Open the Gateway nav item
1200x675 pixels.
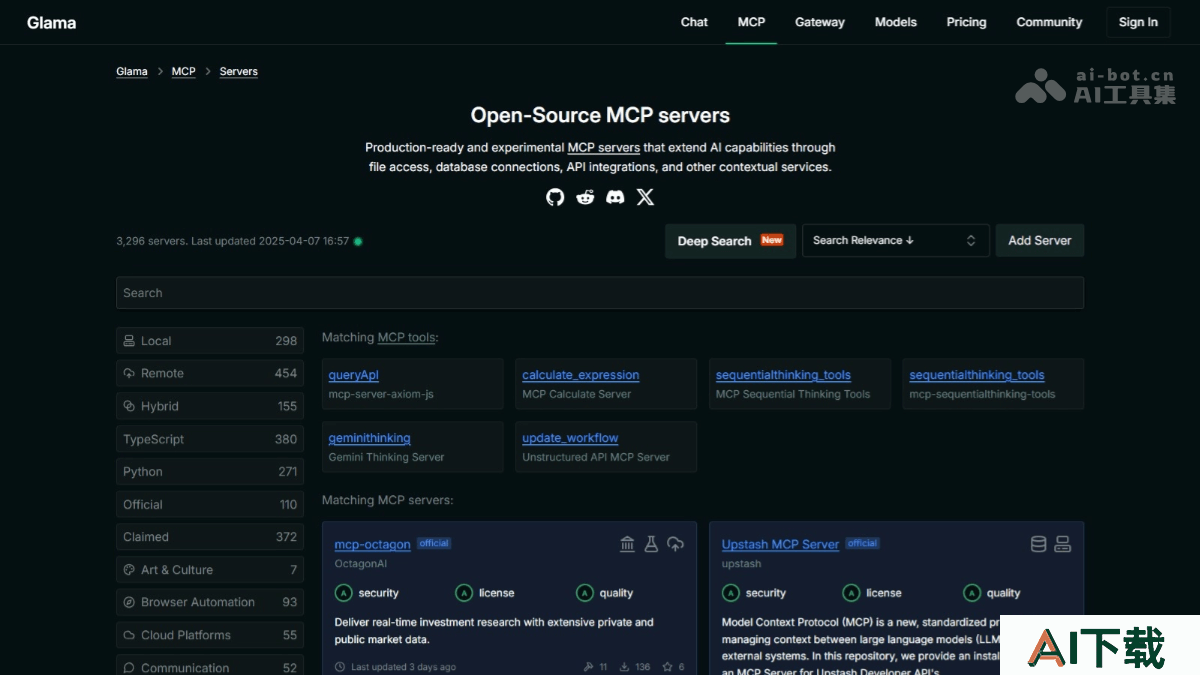[x=820, y=22]
